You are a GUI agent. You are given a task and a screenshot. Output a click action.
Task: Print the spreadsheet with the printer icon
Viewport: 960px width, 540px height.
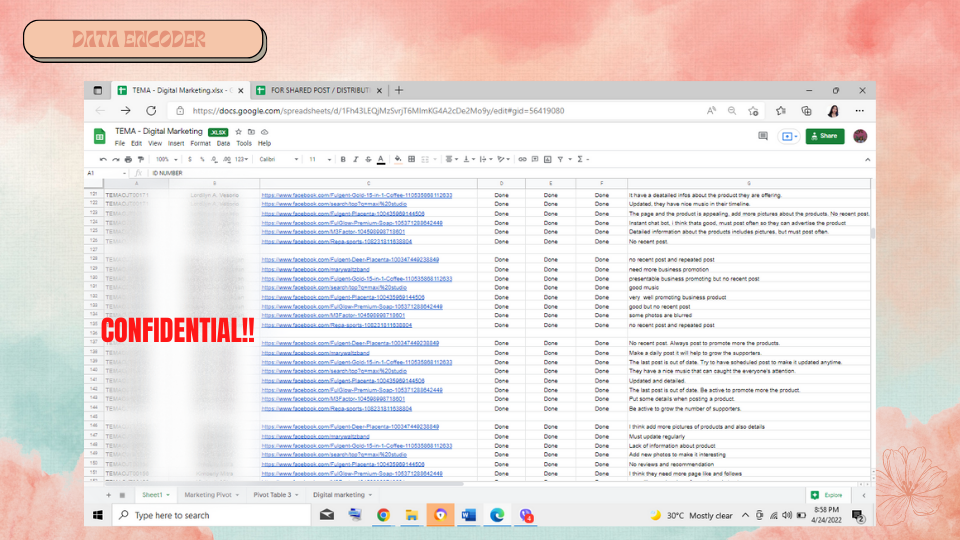tap(128, 159)
